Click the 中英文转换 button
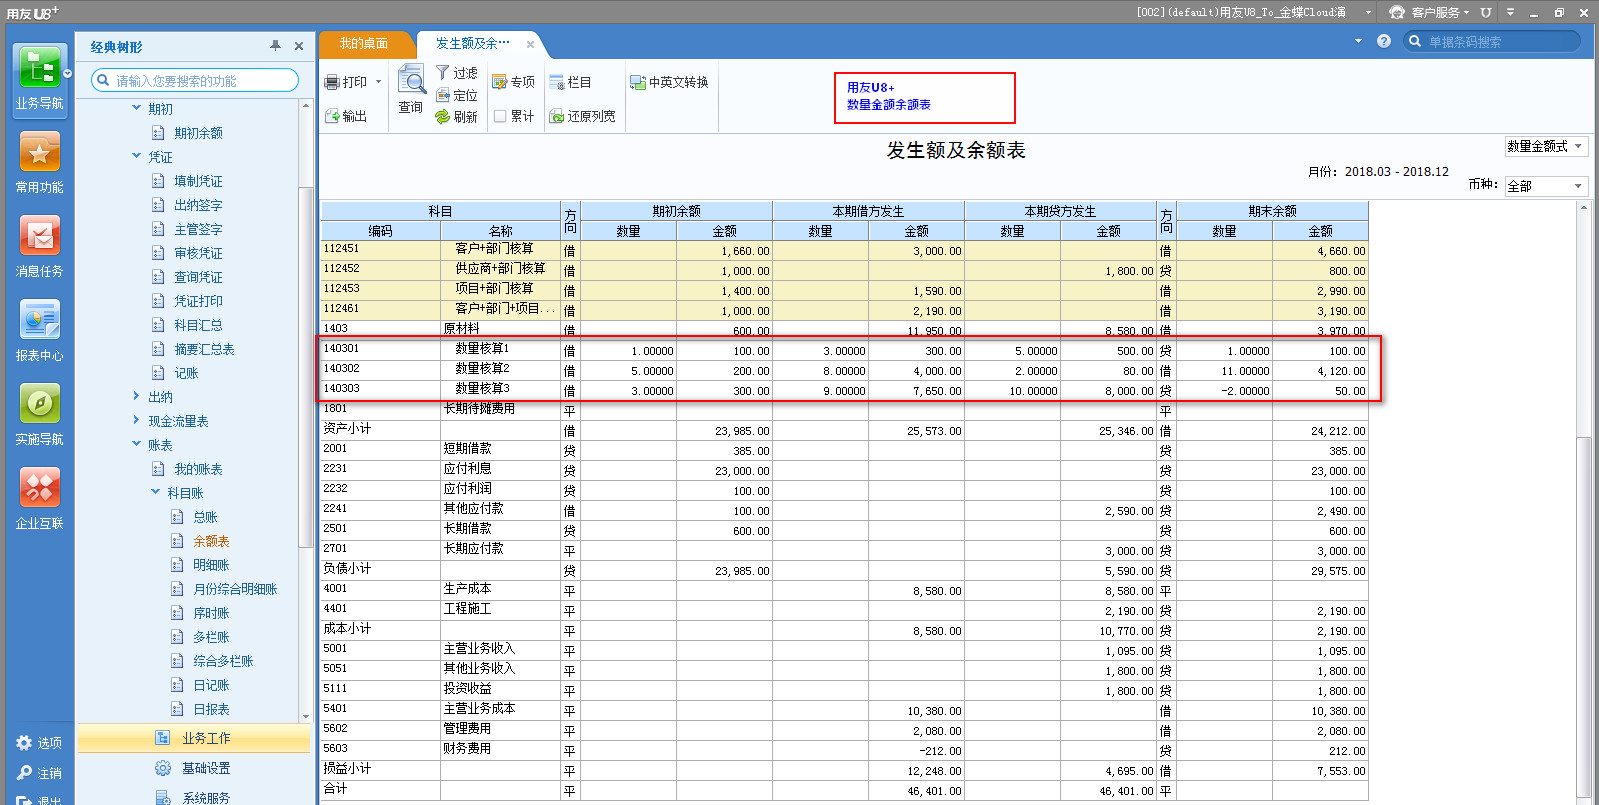This screenshot has height=805, width=1599. [669, 83]
